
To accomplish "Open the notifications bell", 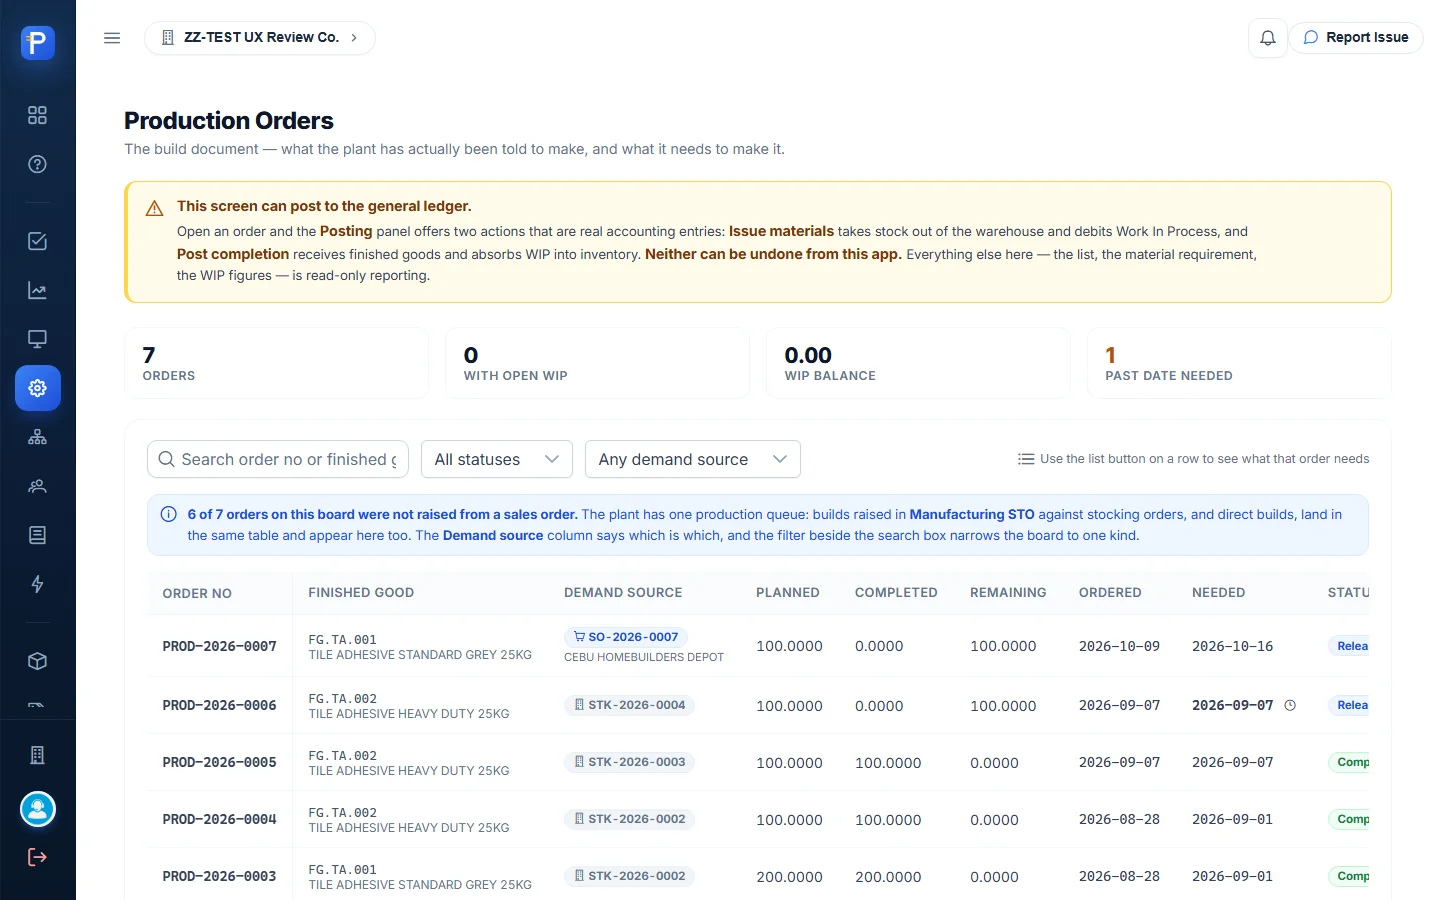I will tap(1268, 38).
